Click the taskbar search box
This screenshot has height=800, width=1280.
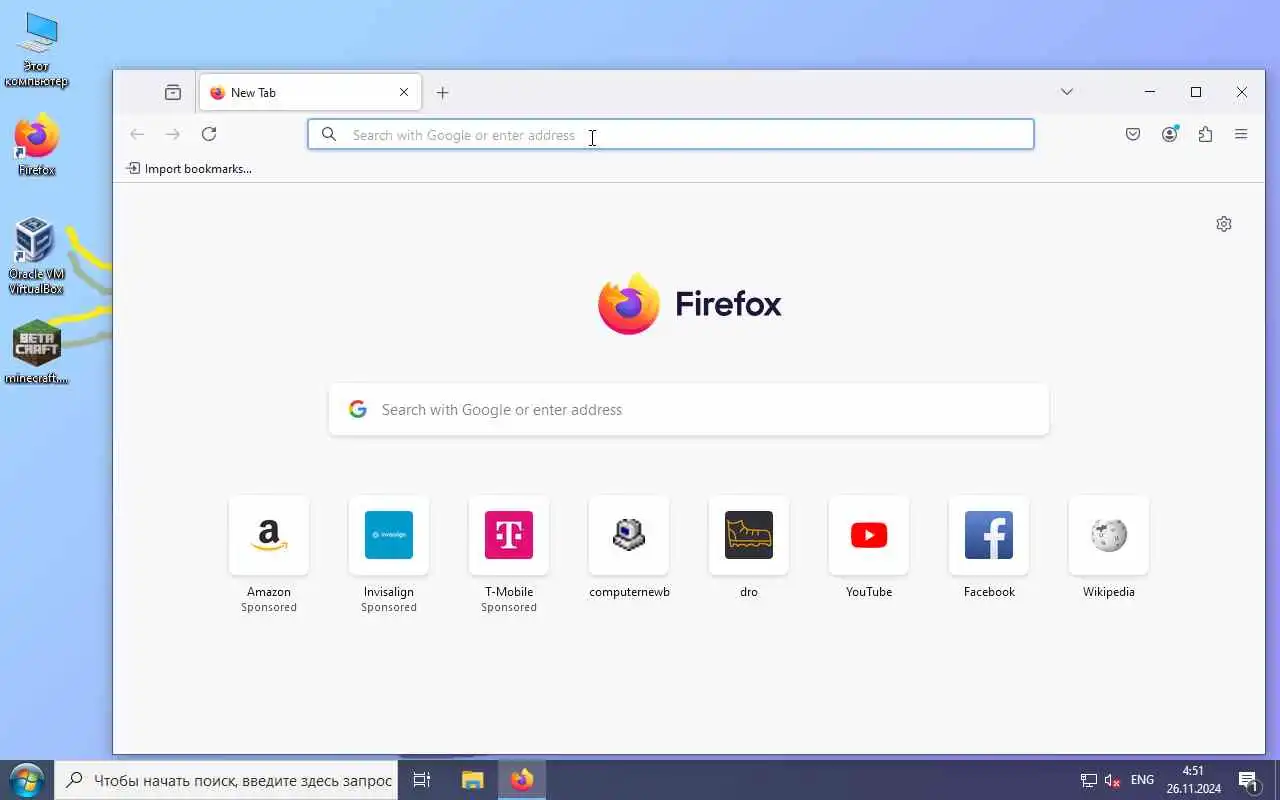pyautogui.click(x=226, y=780)
